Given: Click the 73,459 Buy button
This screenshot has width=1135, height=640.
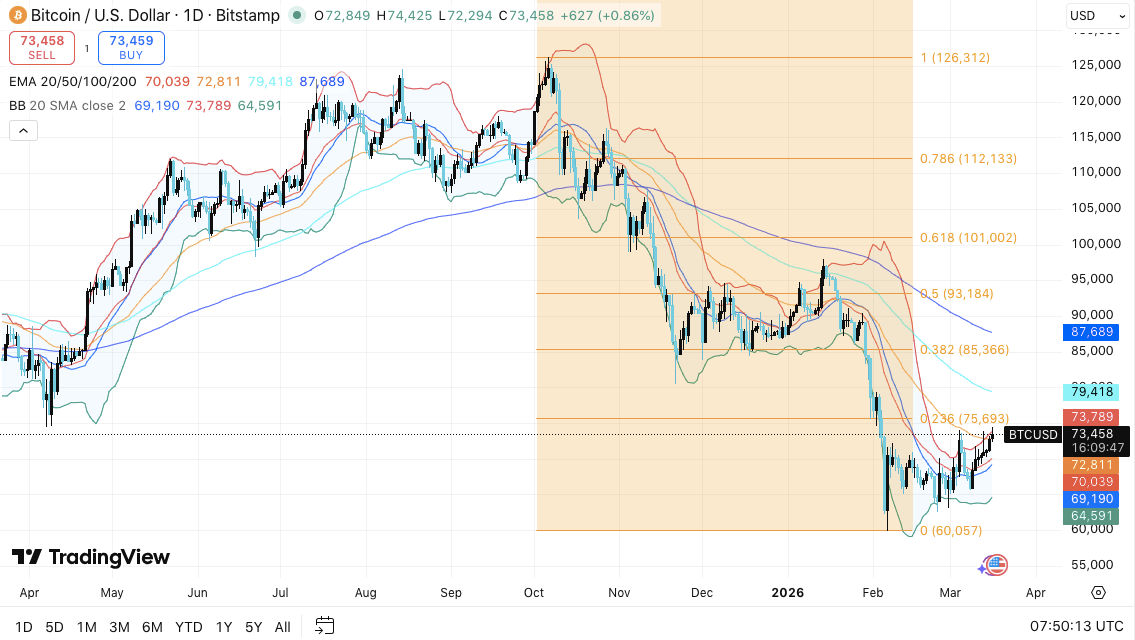Looking at the screenshot, I should [x=131, y=47].
